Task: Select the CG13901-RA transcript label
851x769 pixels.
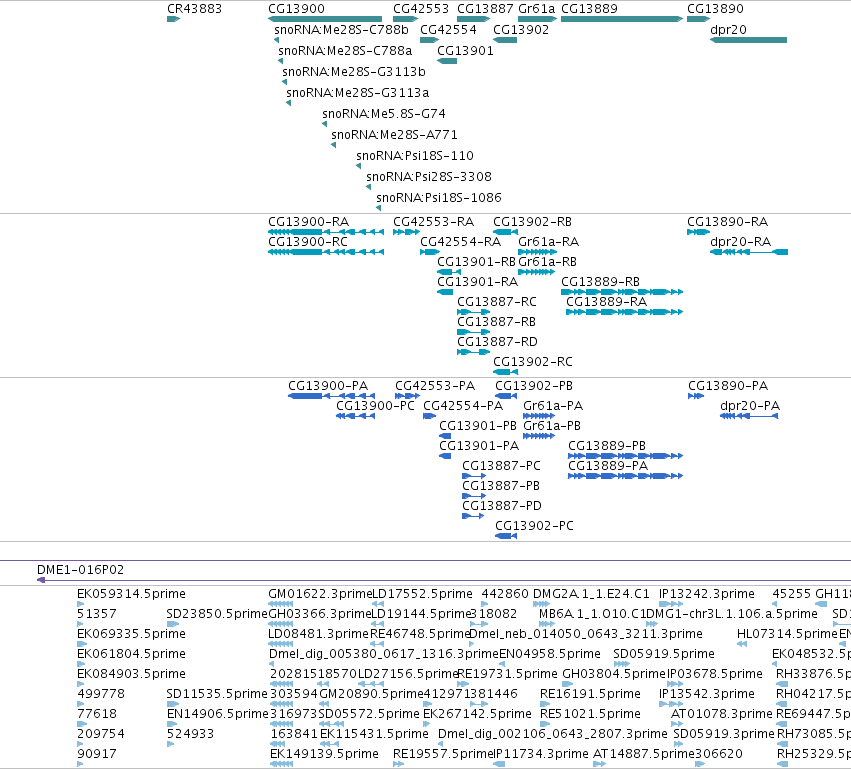Action: pyautogui.click(x=478, y=282)
